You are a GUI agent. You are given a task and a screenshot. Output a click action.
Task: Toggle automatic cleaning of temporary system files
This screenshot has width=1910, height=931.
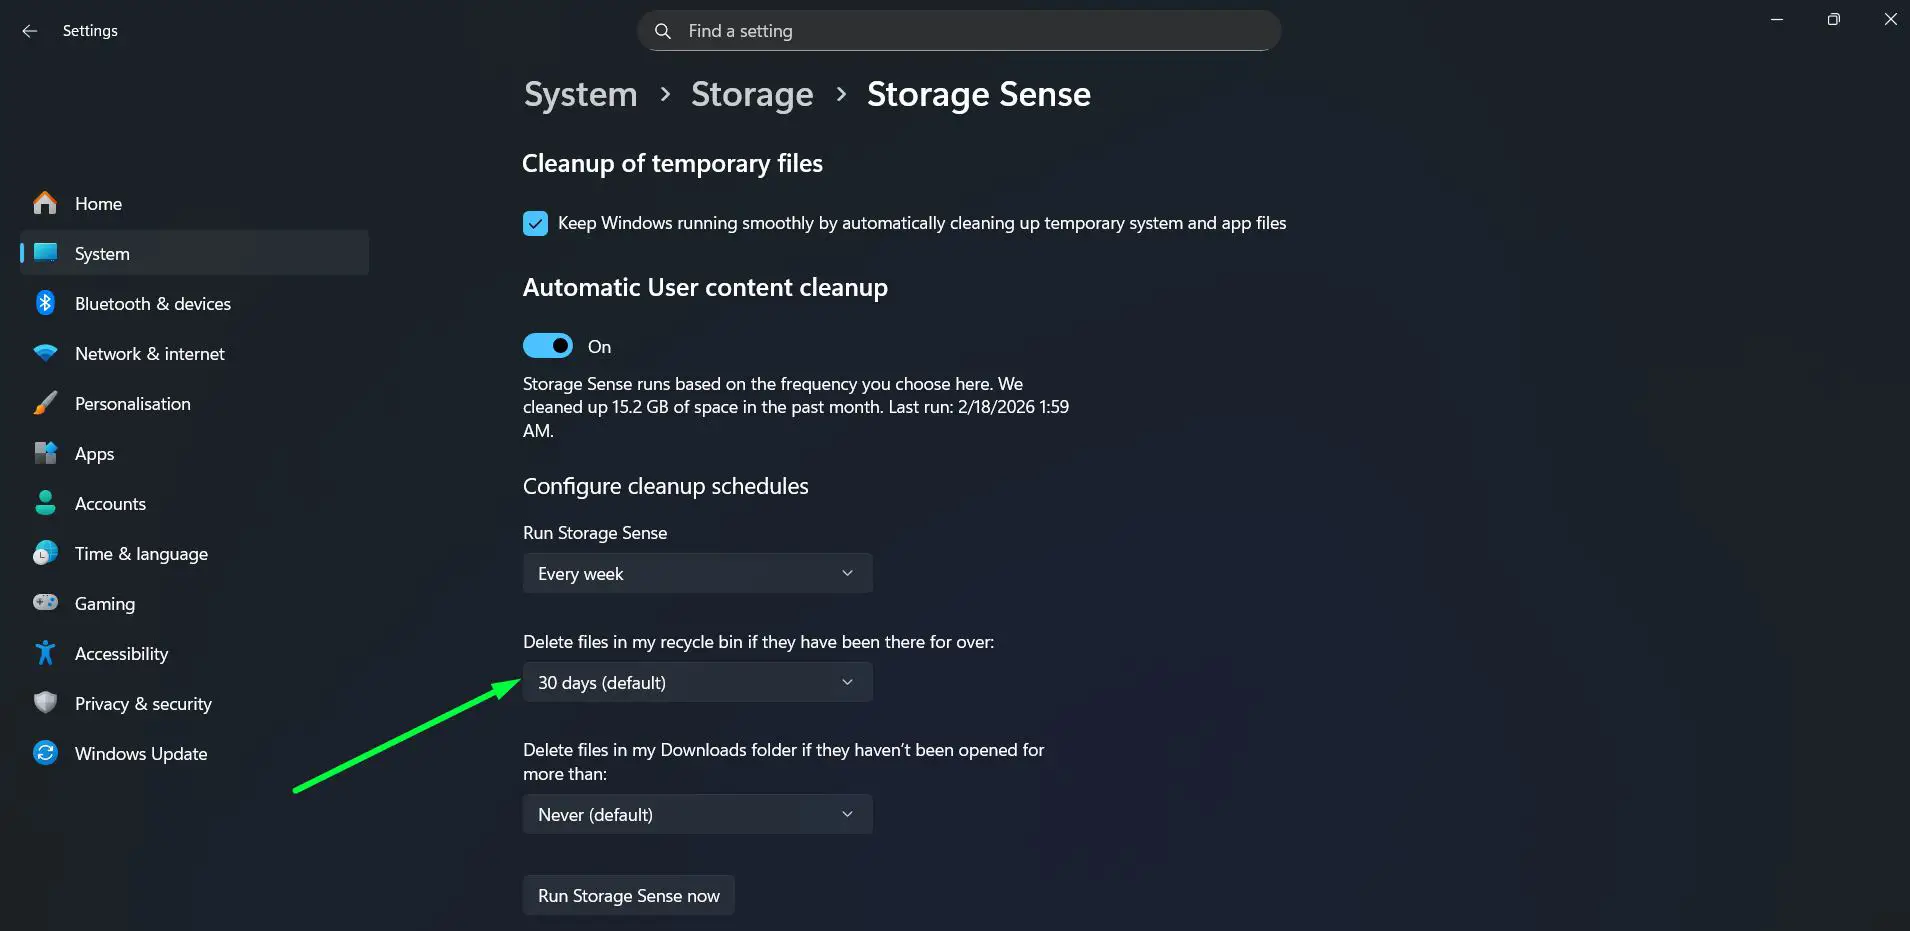[x=536, y=223]
